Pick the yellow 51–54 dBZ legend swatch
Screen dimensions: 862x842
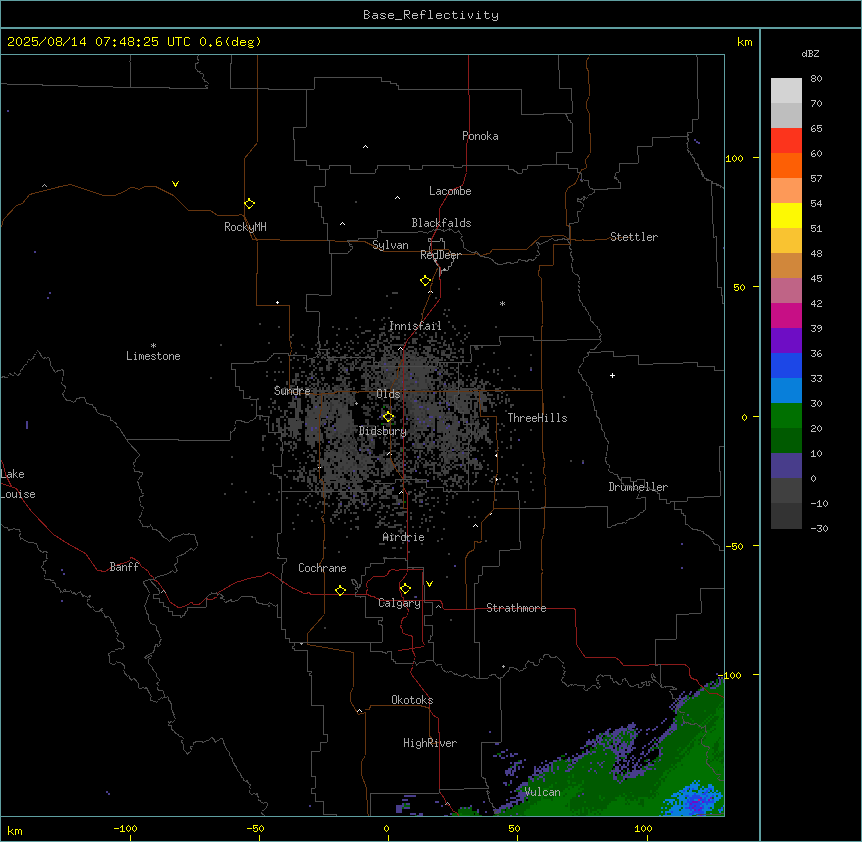(786, 215)
